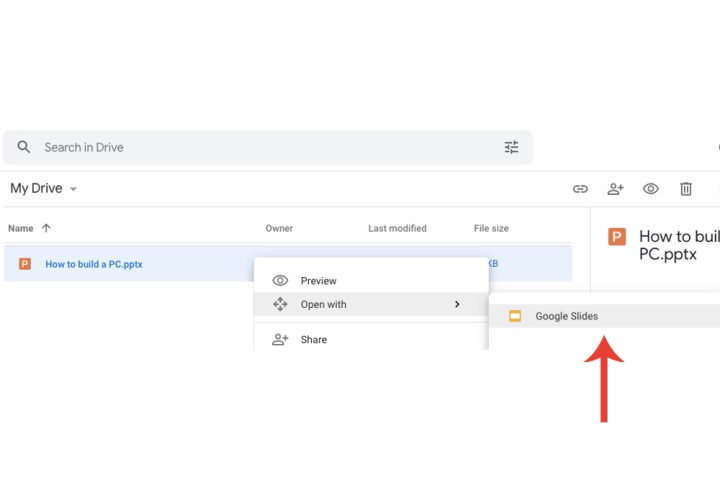Click the search magnifier icon

click(24, 147)
